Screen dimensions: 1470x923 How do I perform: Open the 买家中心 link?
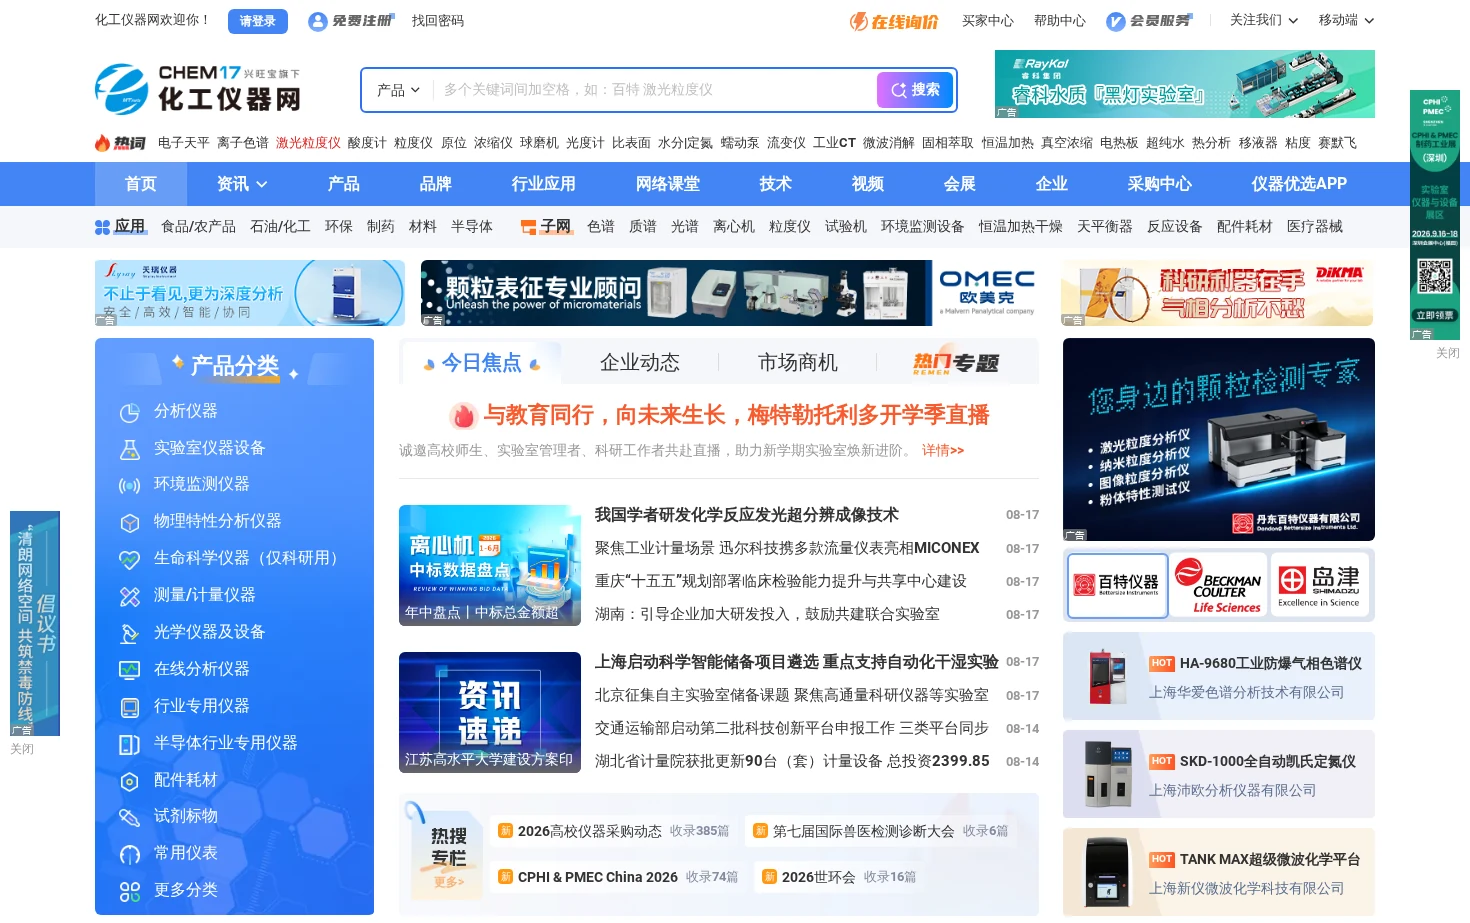[988, 20]
